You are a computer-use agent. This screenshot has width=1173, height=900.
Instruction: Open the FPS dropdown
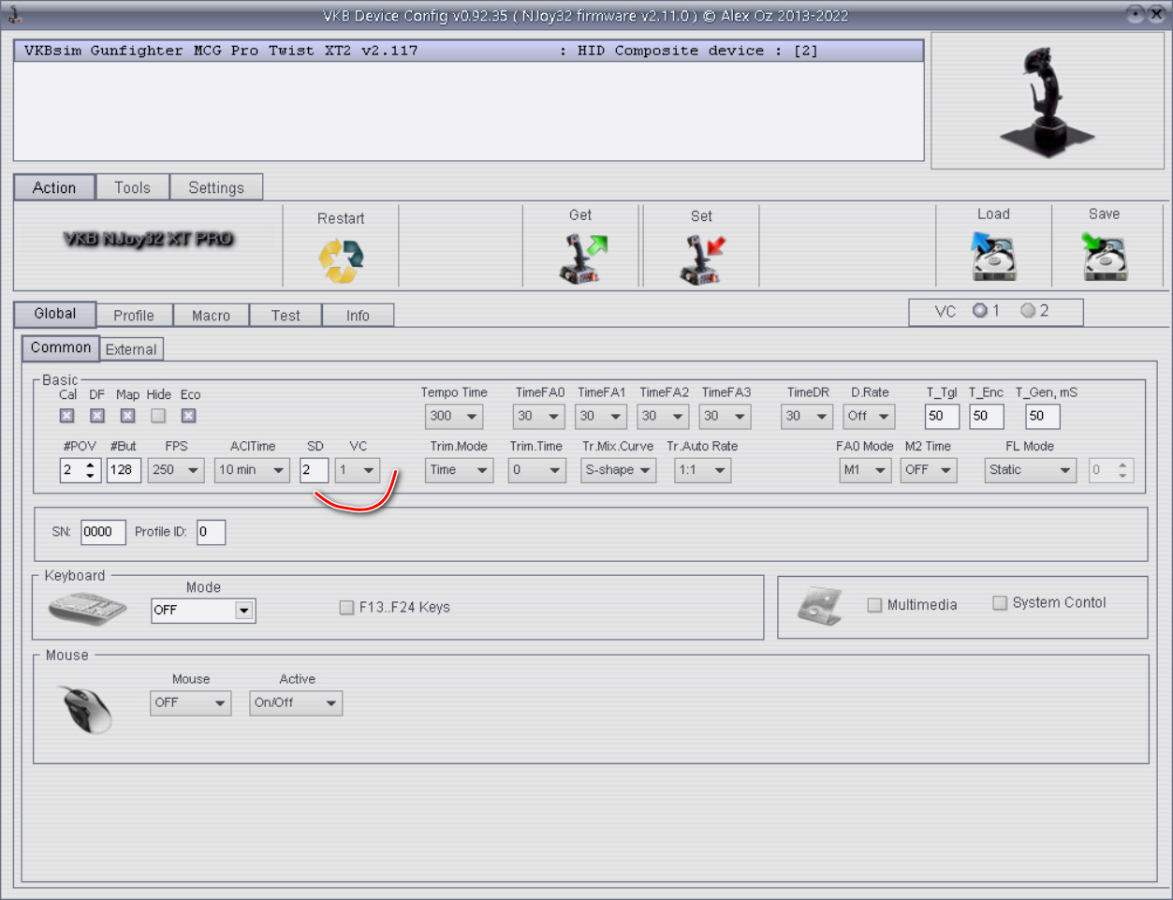pos(176,470)
